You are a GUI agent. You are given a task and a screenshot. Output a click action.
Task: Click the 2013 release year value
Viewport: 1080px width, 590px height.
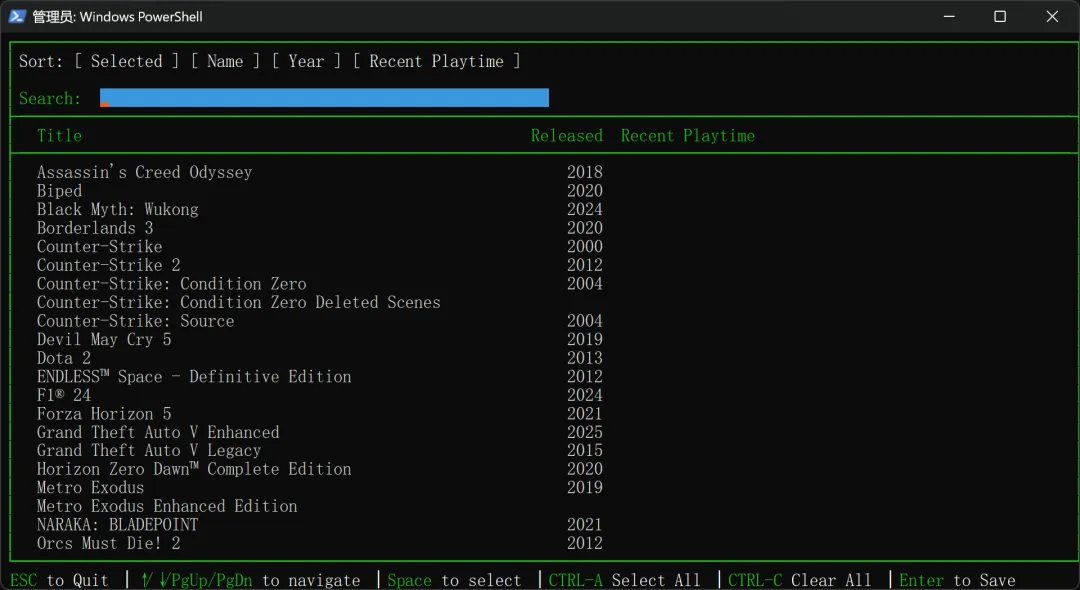tap(585, 358)
